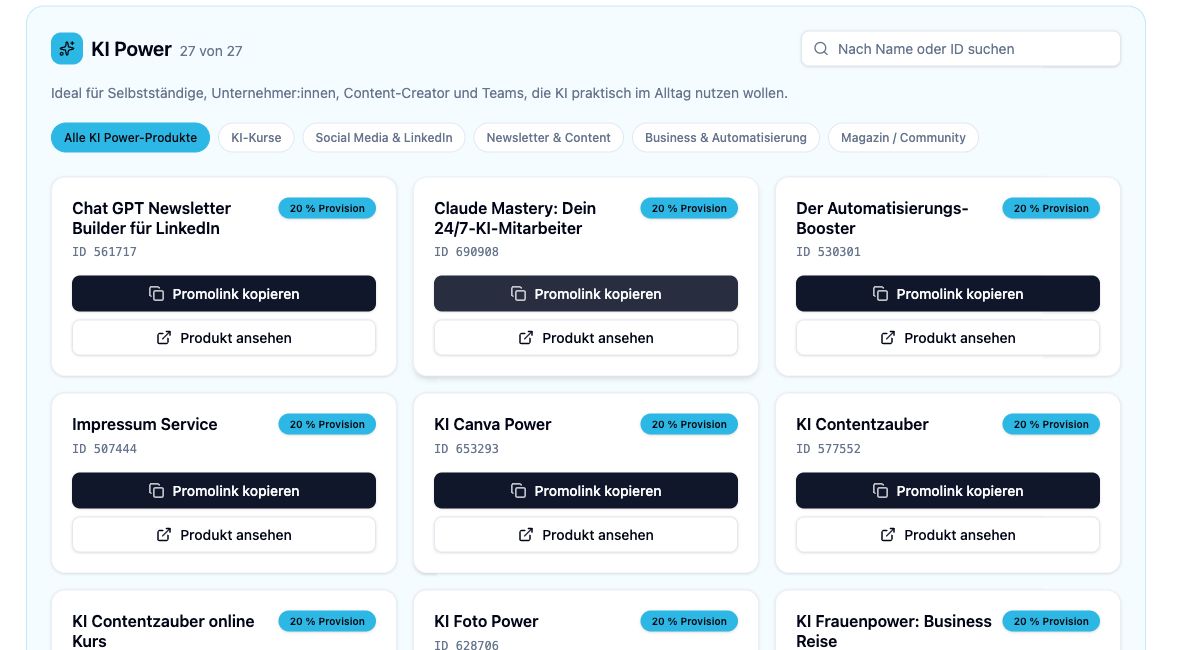Click ID 577552 text
Viewport: 1200px width, 650px height.
pyautogui.click(x=828, y=449)
